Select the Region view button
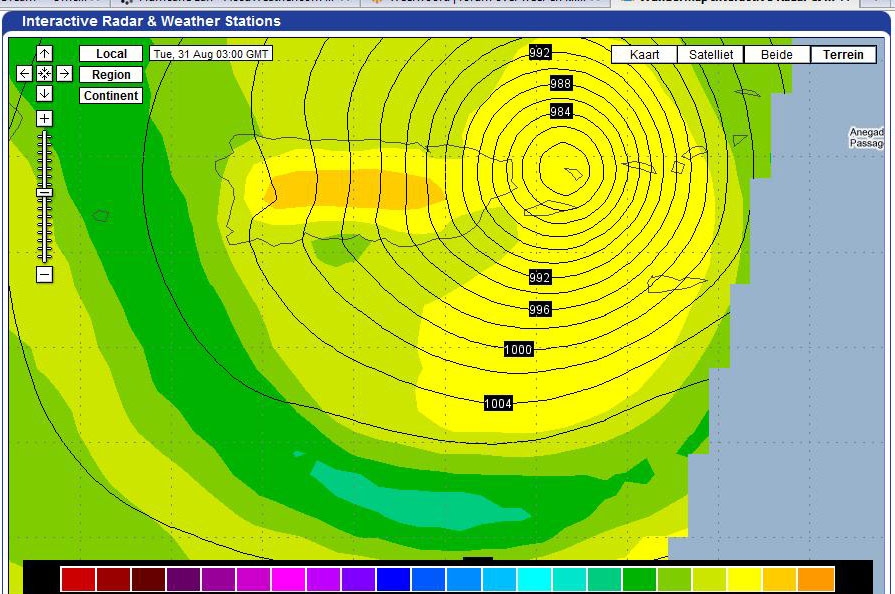The image size is (895, 594). coord(111,75)
